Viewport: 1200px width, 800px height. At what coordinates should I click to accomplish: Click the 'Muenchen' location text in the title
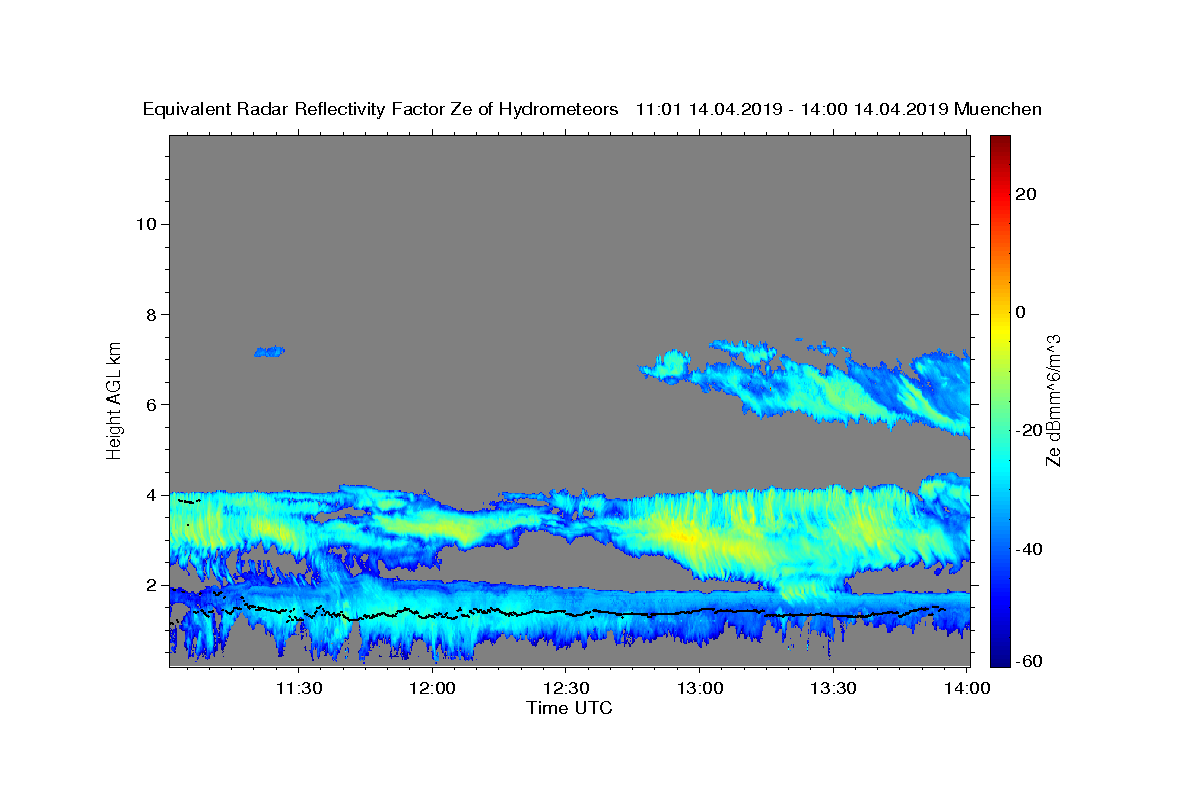(998, 110)
